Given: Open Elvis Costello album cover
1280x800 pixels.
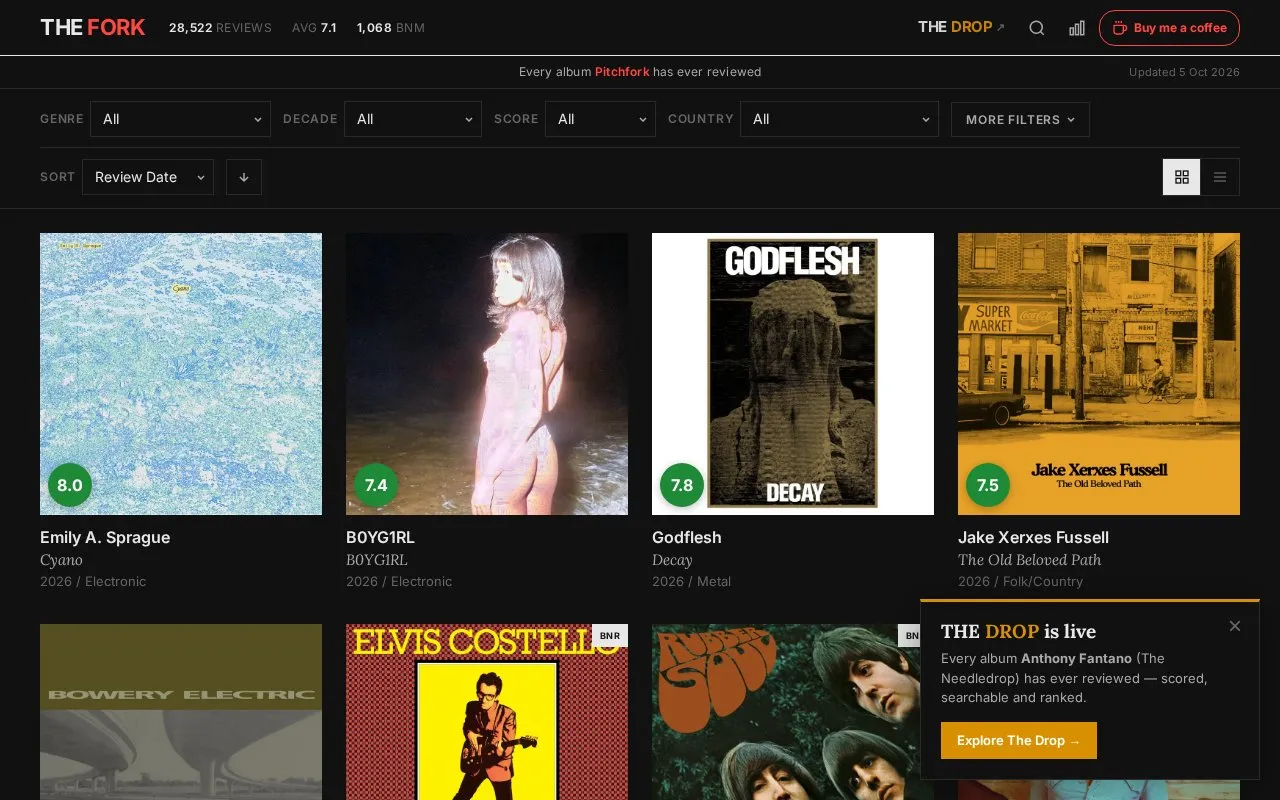Looking at the screenshot, I should pos(487,712).
